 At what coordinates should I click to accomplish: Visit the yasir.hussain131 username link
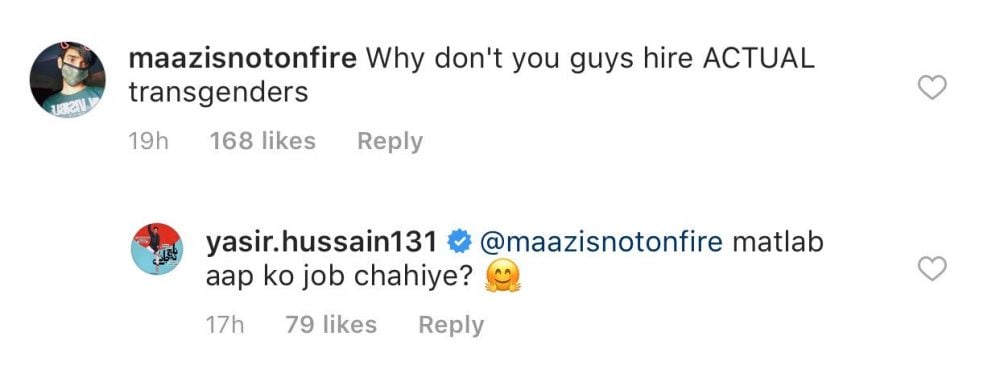click(x=322, y=242)
